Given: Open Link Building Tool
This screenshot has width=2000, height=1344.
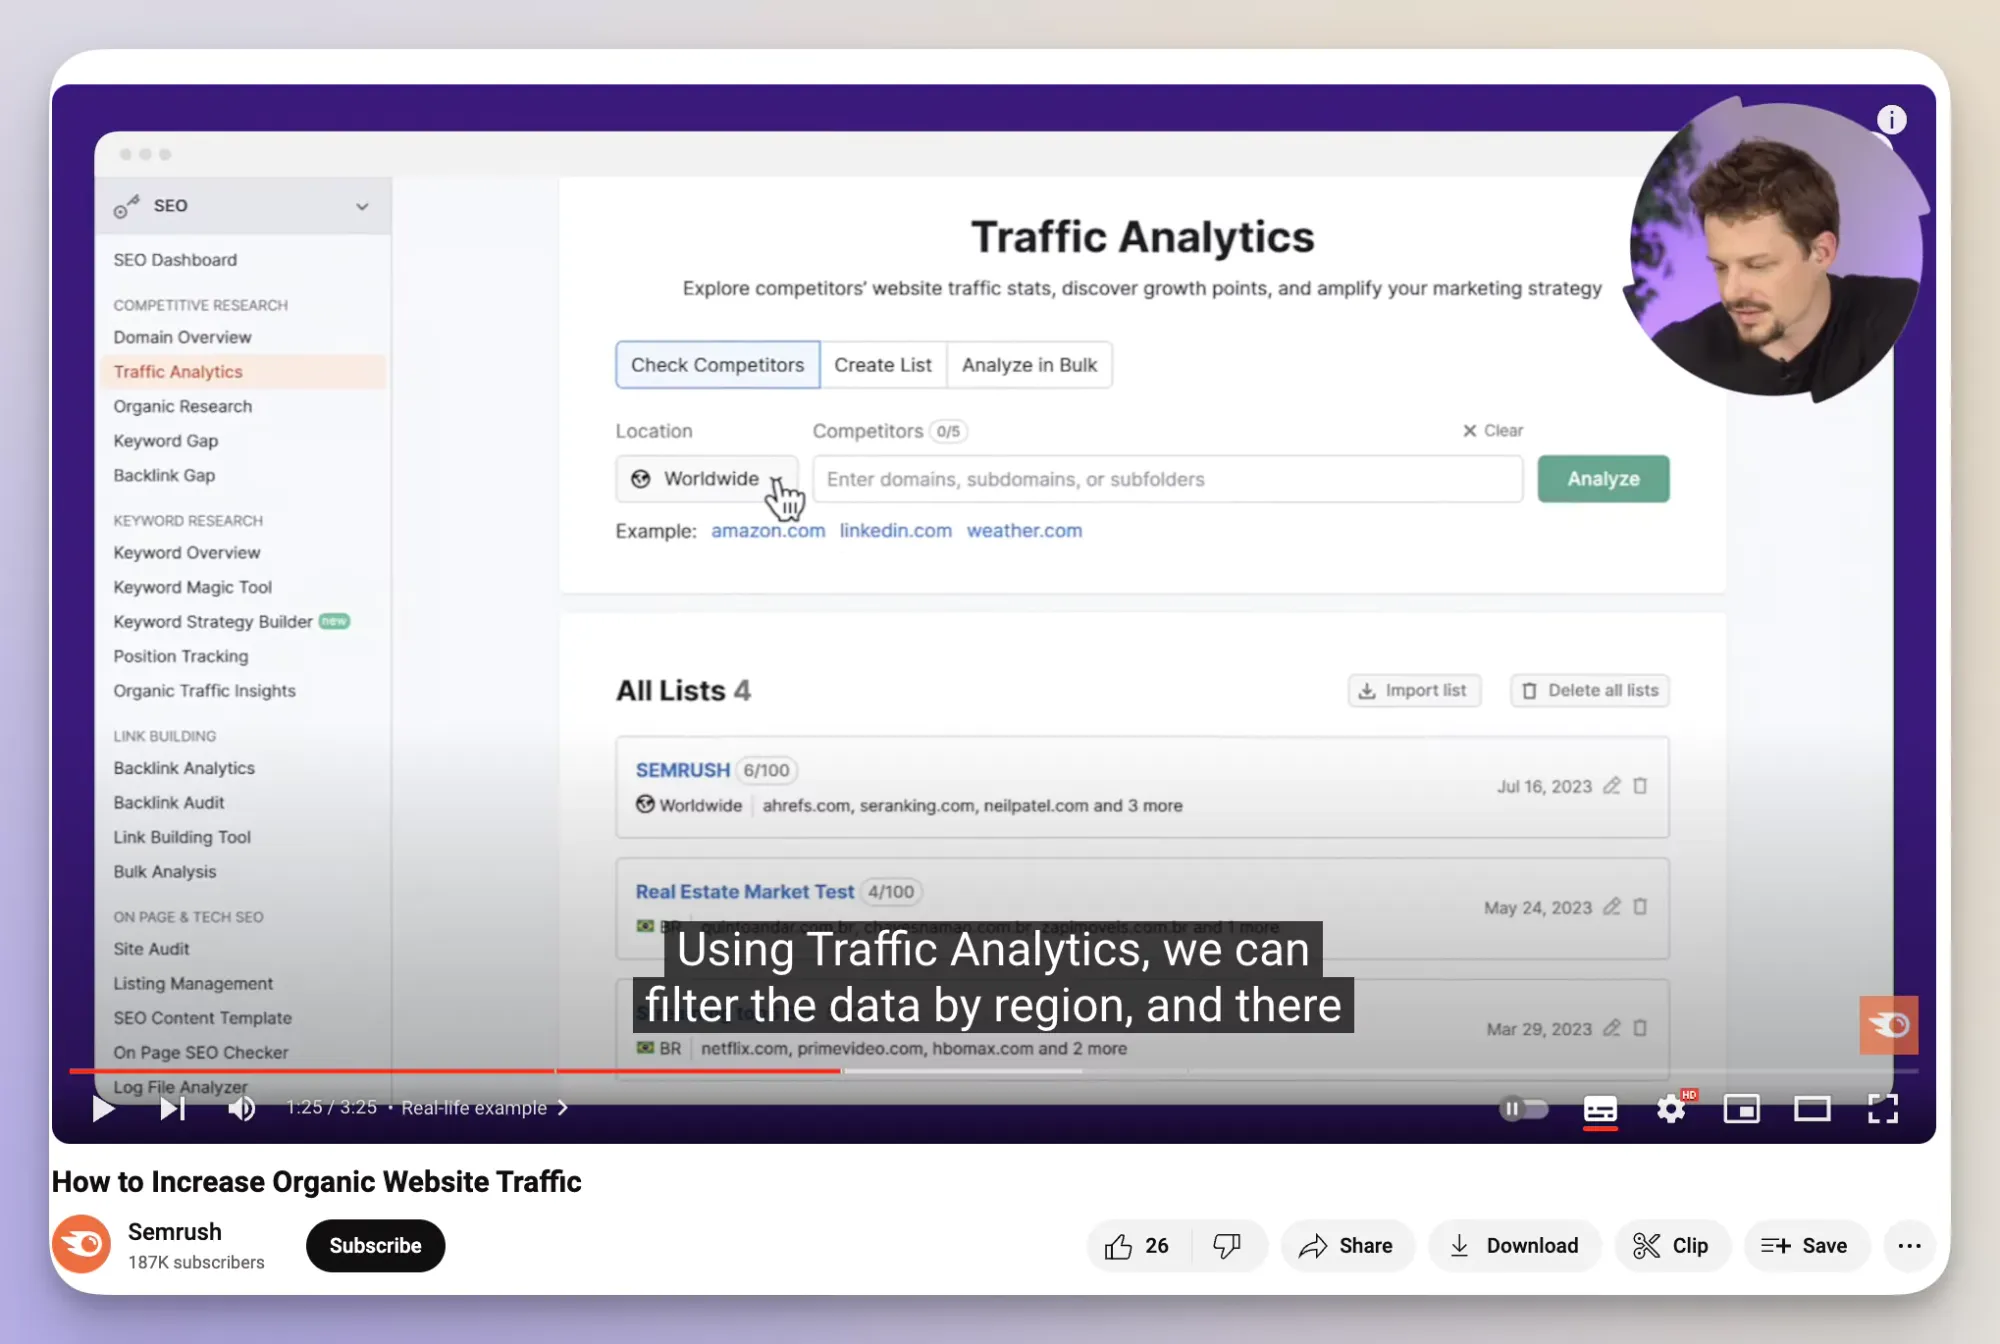Looking at the screenshot, I should pos(182,837).
